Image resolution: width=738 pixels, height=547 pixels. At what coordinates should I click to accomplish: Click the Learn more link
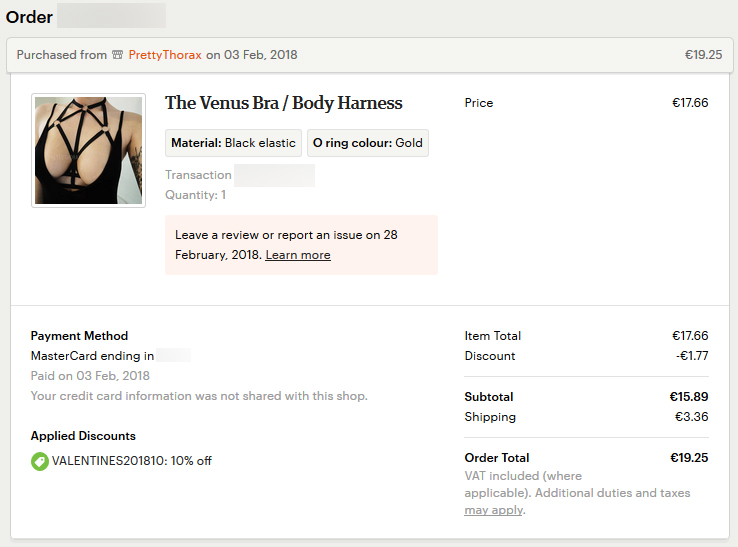point(298,255)
